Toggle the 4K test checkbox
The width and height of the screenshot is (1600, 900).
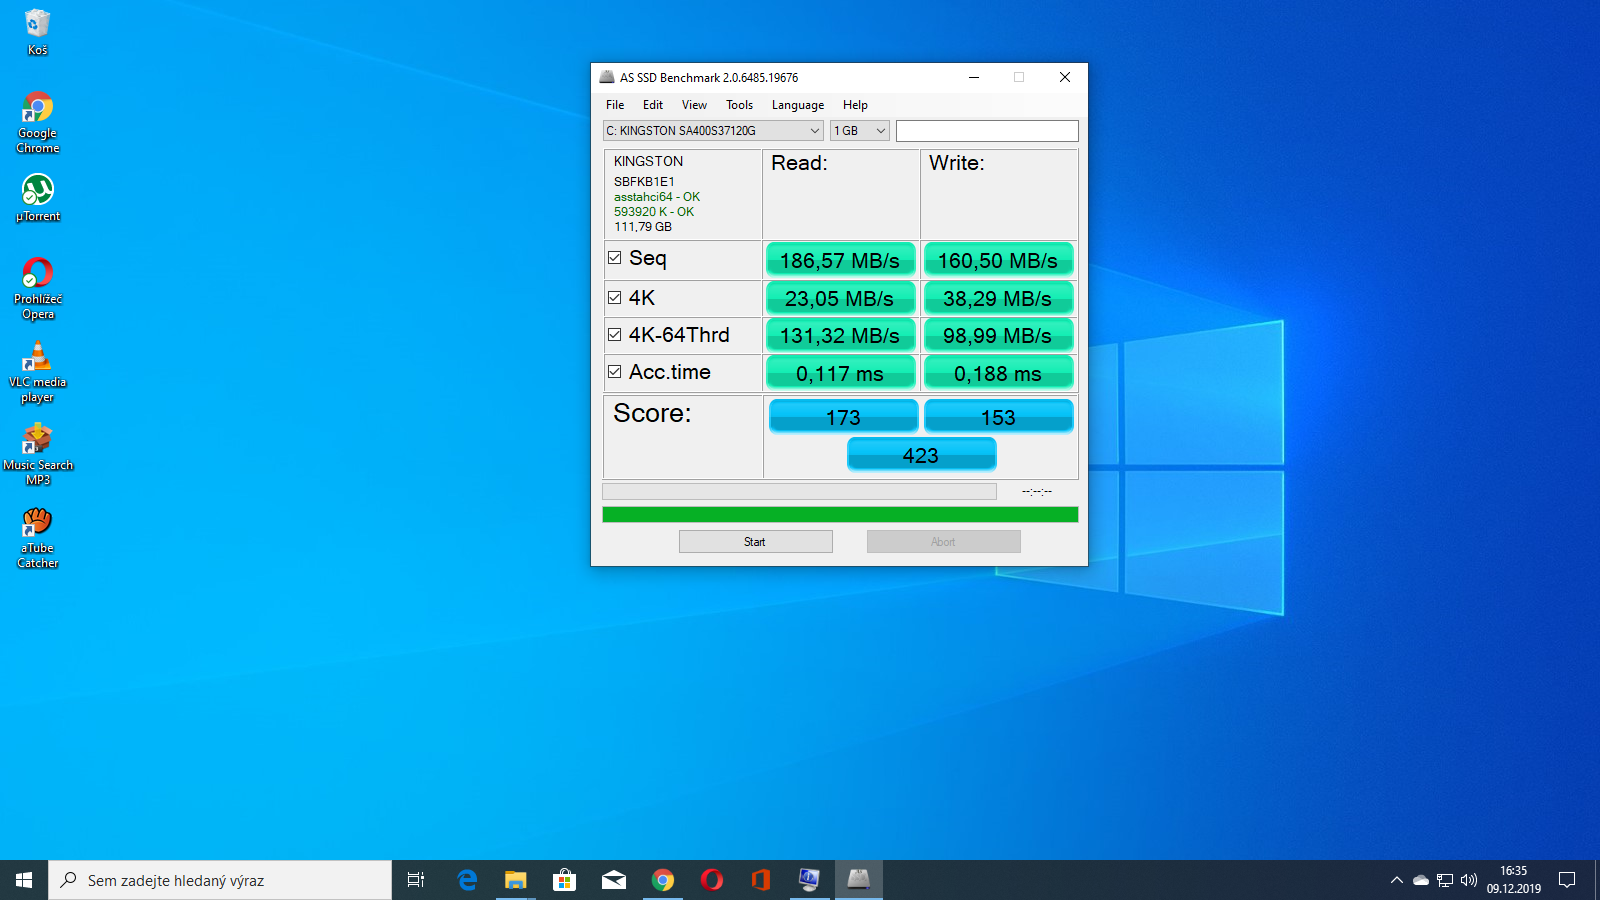615,298
